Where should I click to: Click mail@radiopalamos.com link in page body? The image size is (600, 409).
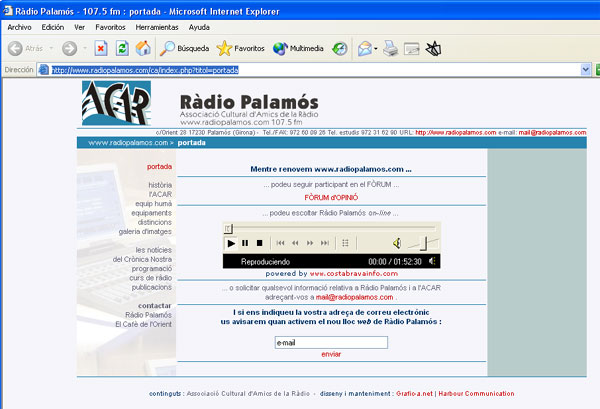click(x=354, y=297)
